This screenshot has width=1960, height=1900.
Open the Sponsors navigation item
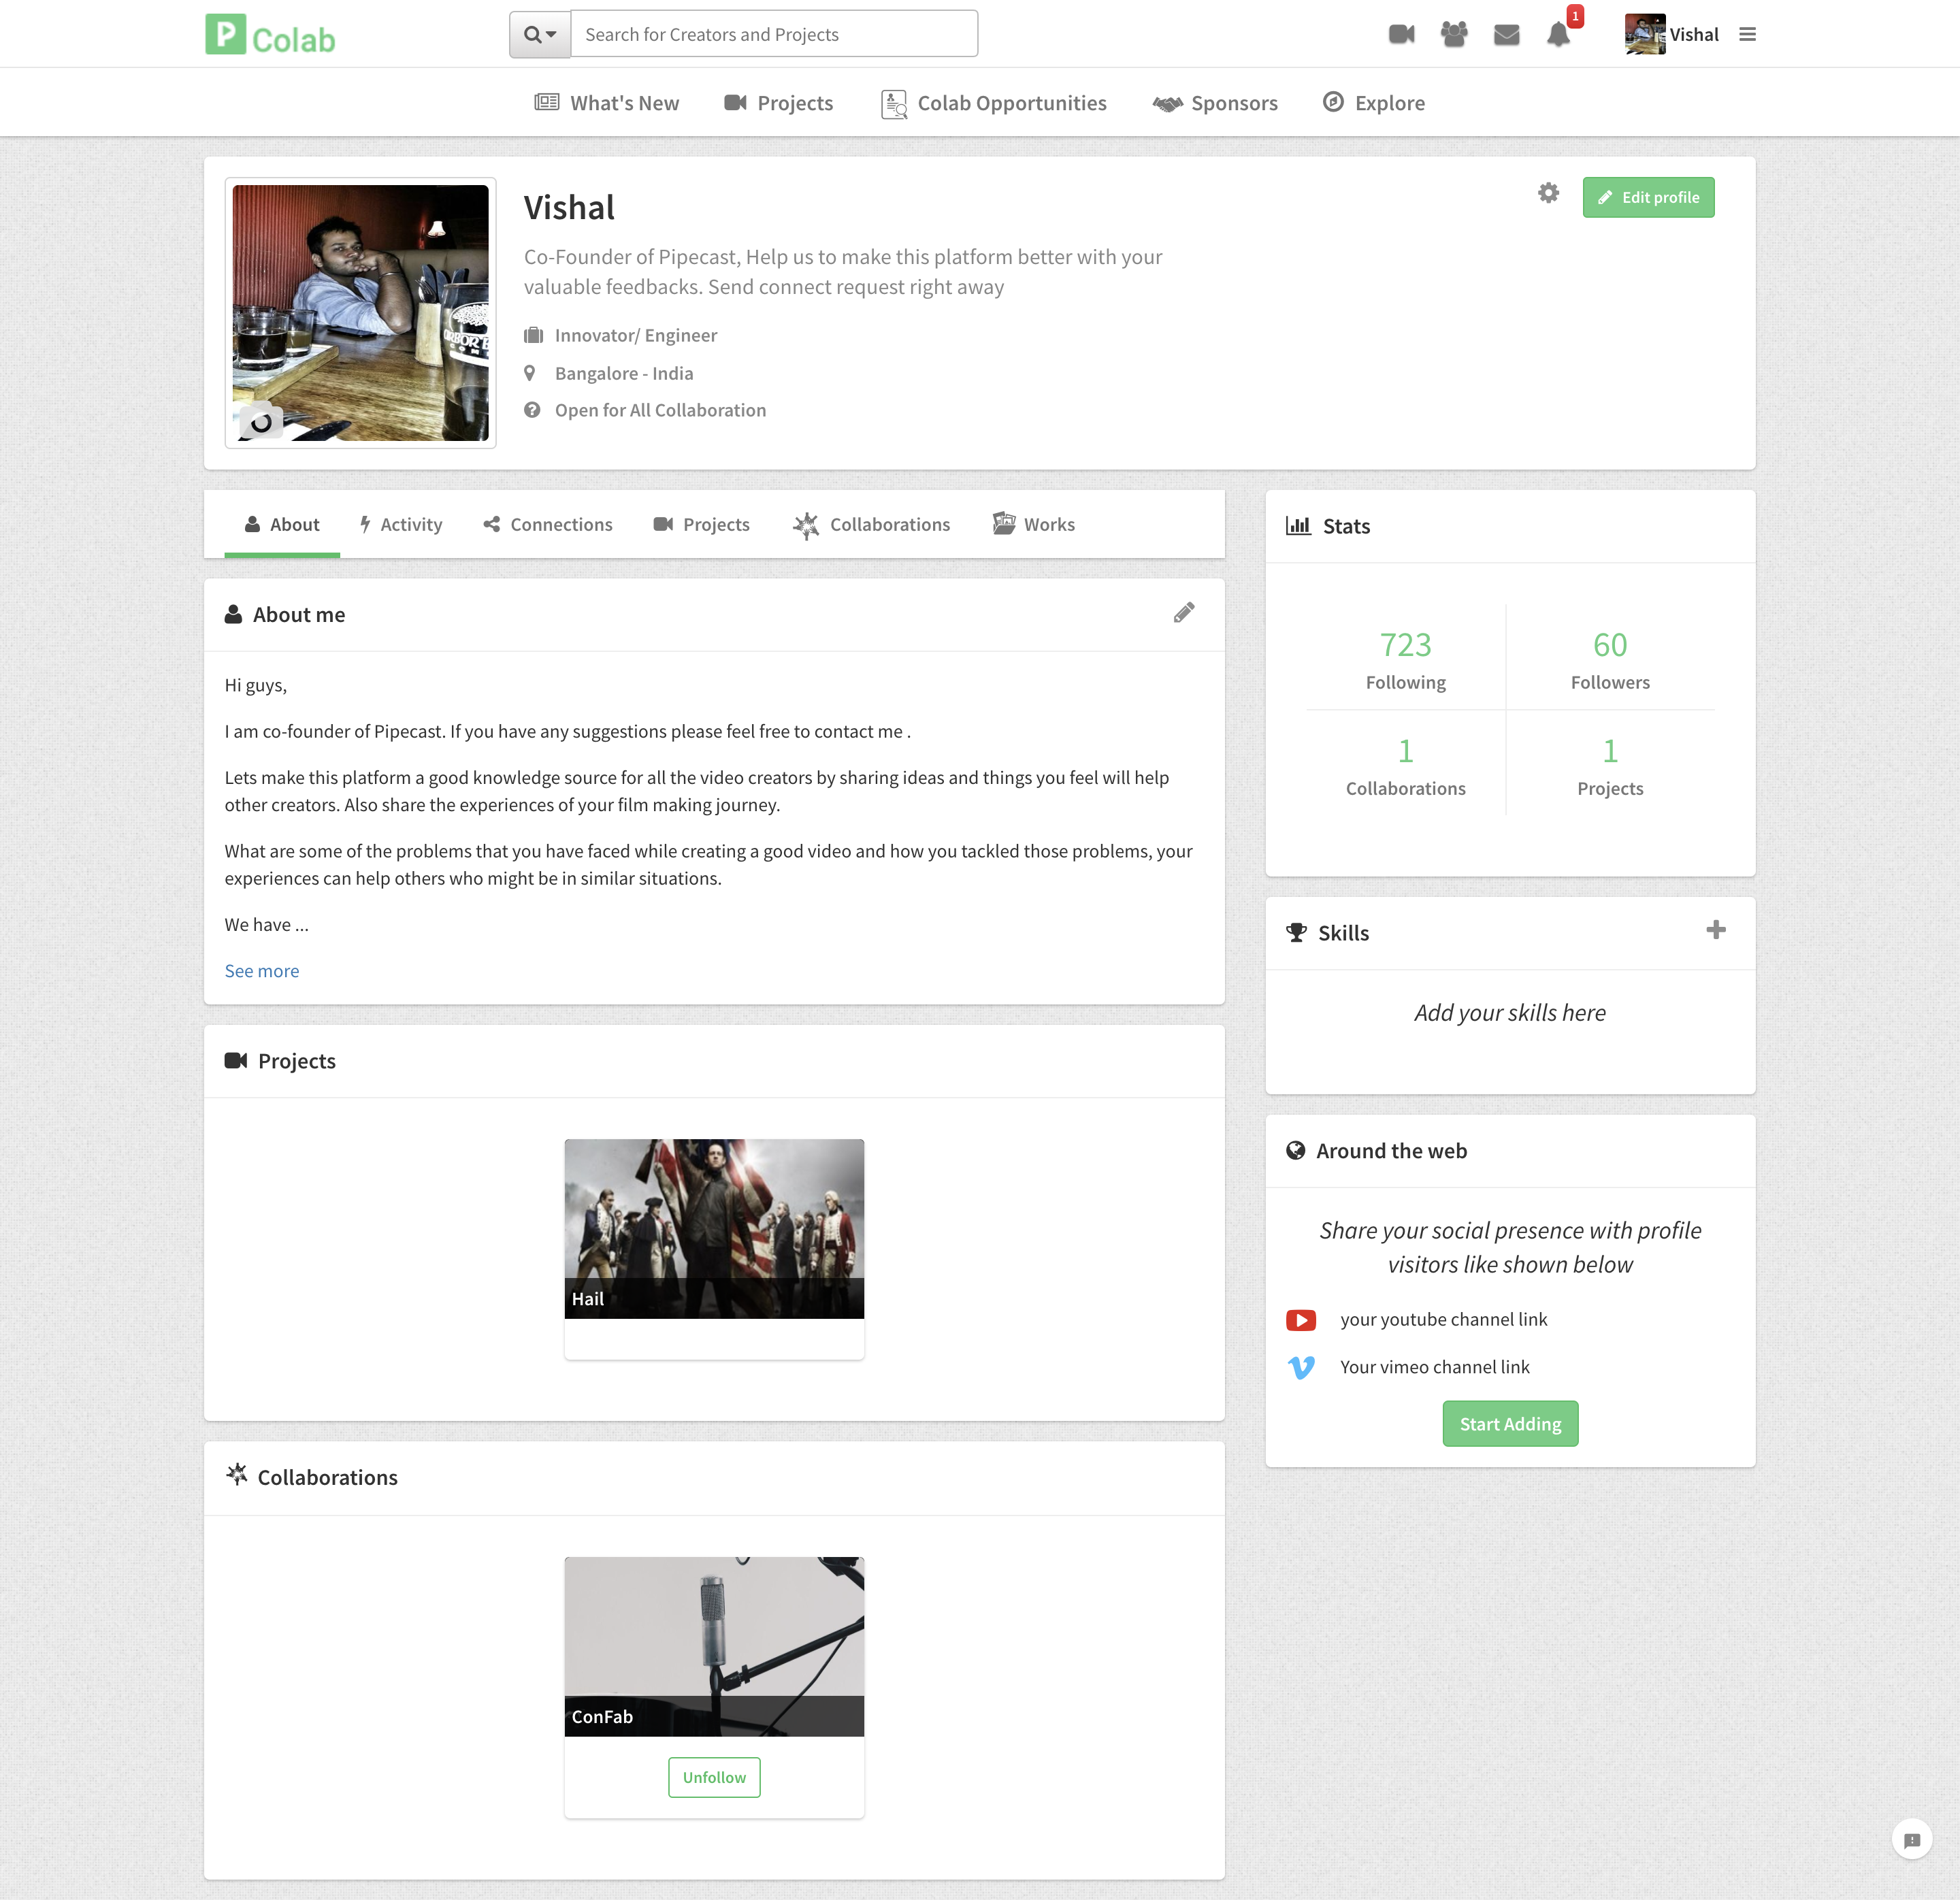[1215, 102]
